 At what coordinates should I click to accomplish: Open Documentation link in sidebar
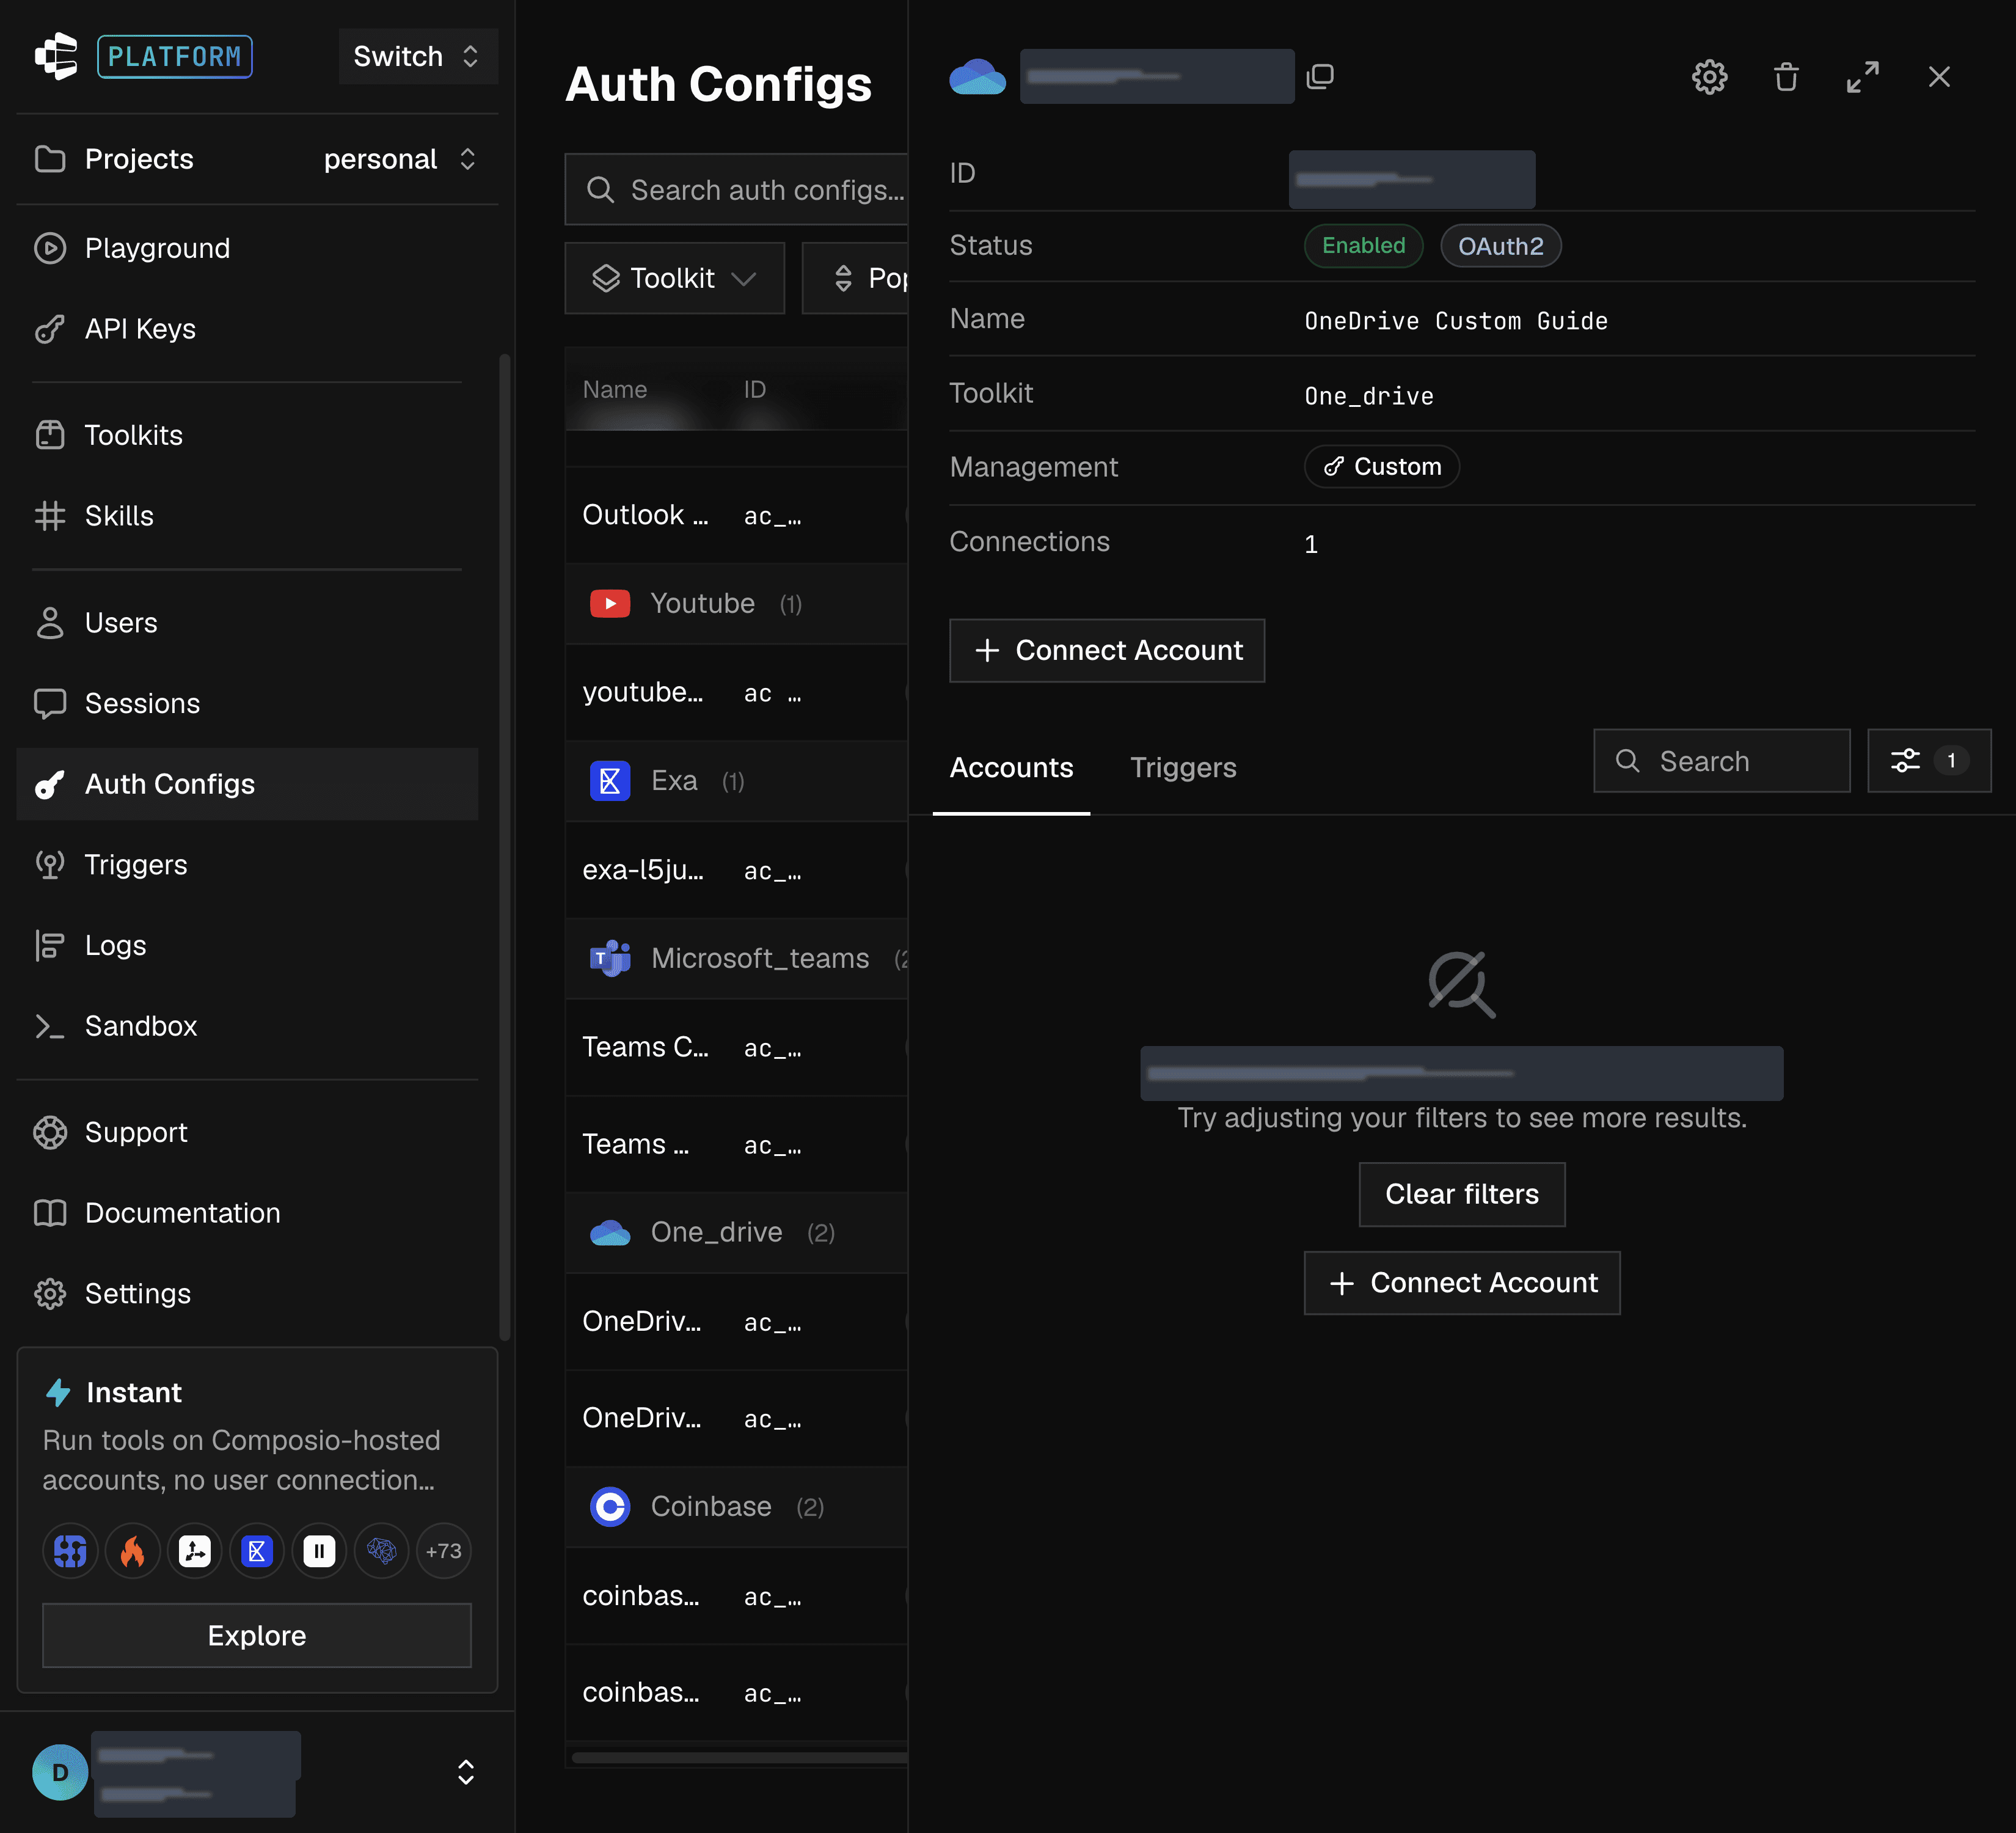[248, 1213]
